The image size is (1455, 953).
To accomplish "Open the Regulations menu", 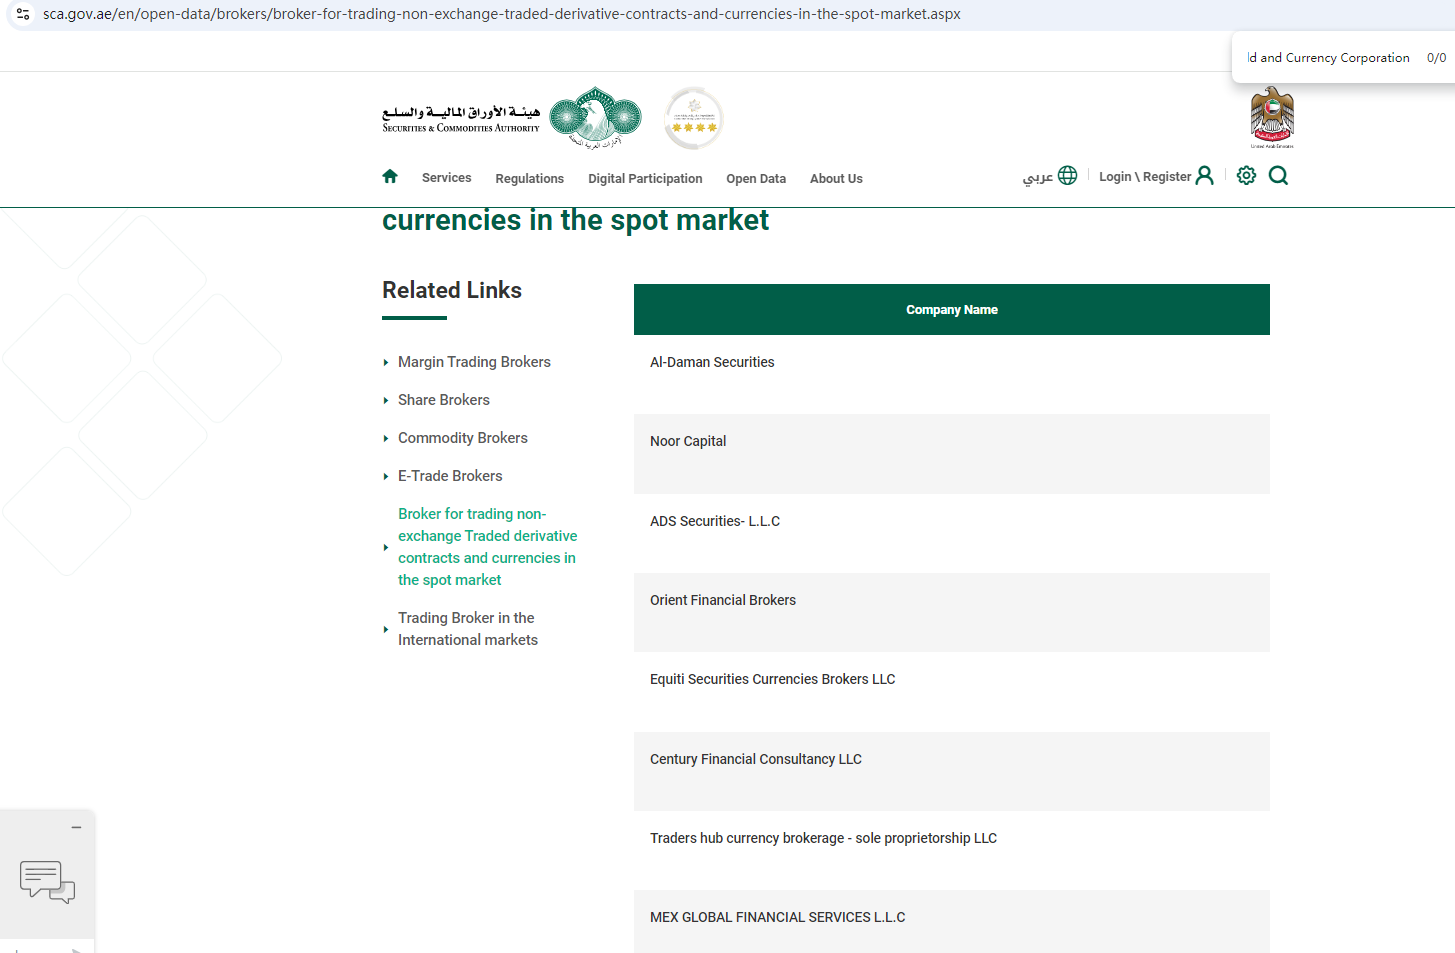I will [530, 179].
